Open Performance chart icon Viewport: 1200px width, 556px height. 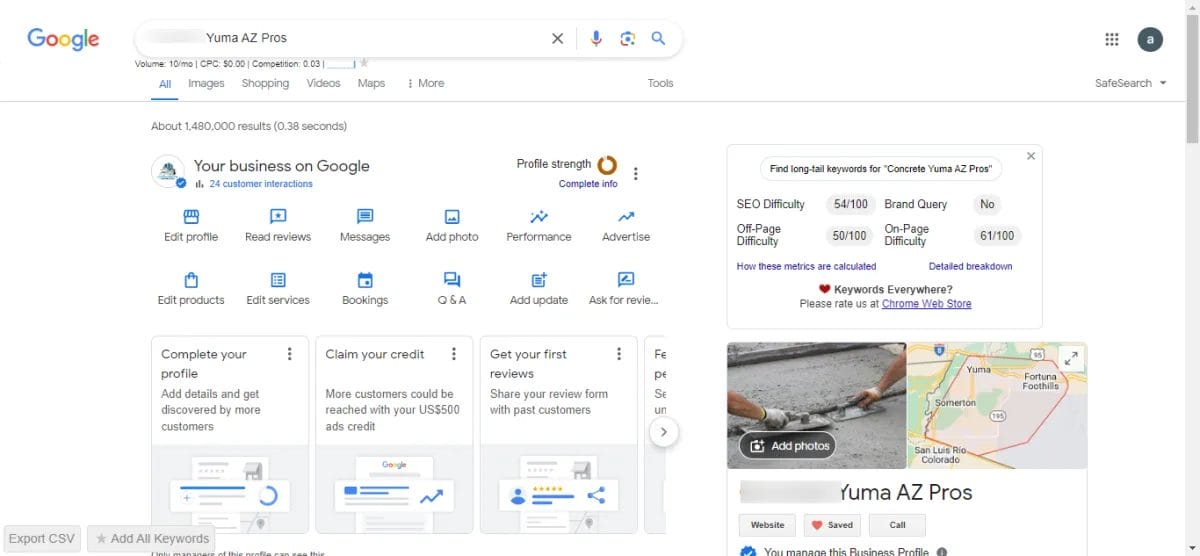click(x=539, y=217)
